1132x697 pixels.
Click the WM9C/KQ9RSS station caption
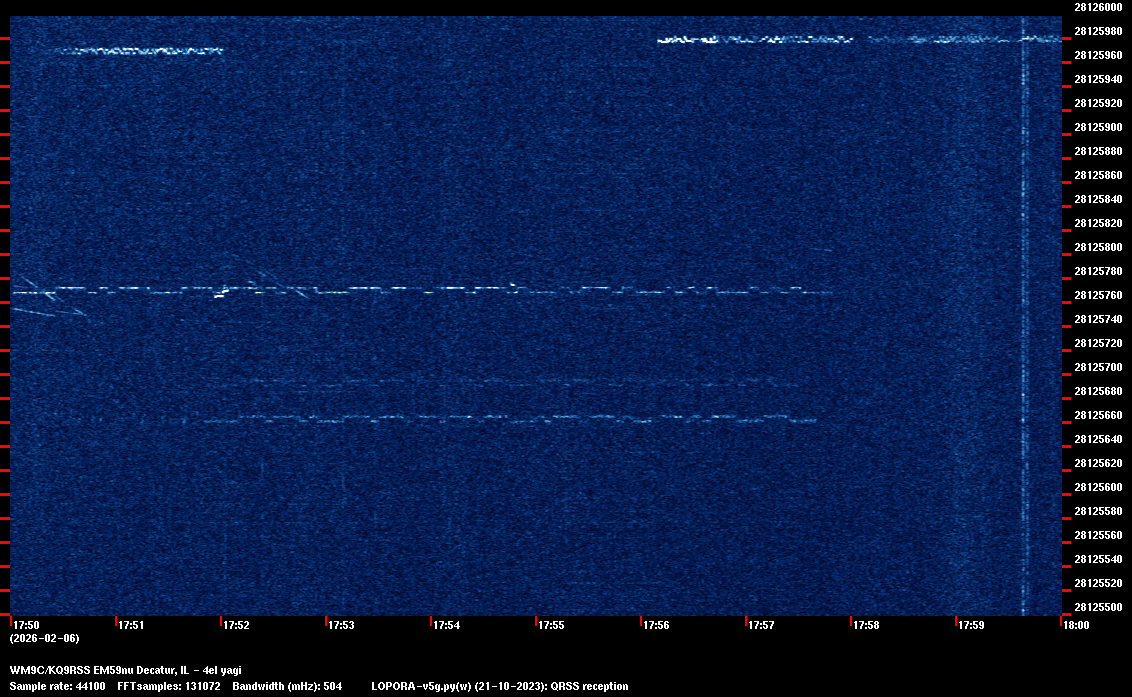(x=125, y=670)
